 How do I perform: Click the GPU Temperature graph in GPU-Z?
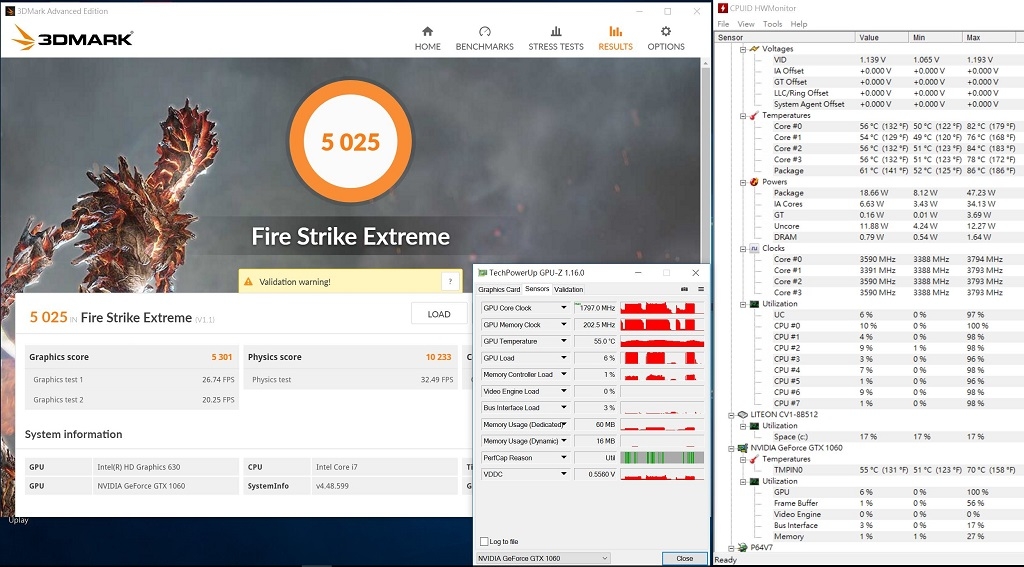tap(662, 341)
